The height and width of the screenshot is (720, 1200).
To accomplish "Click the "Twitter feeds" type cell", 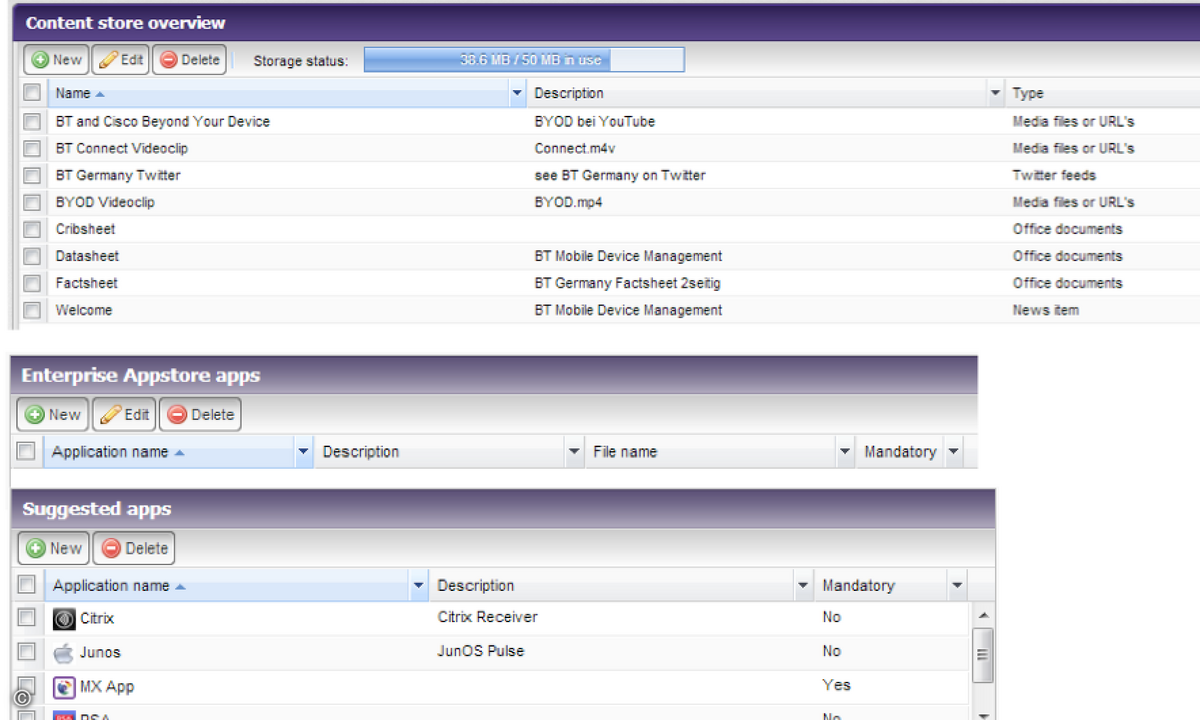I will point(1055,175).
